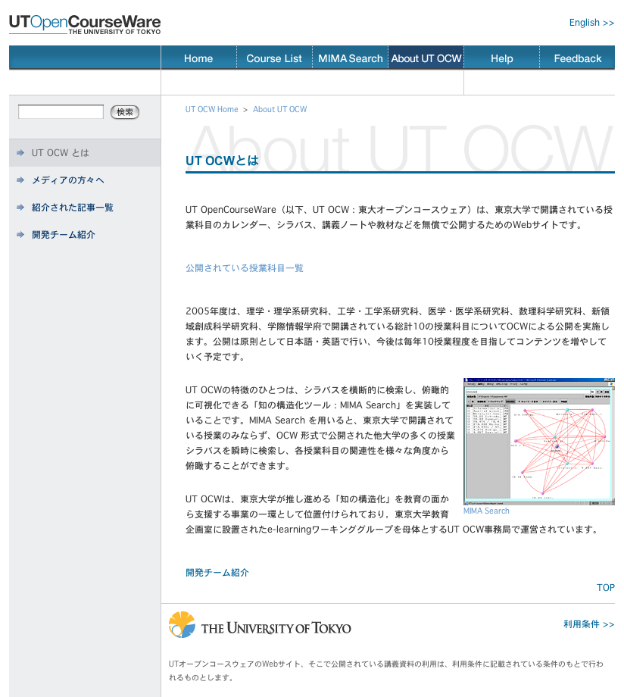Follow the UT OCW Home breadcrumb
Image resolution: width=624 pixels, height=697 pixels.
coord(212,109)
